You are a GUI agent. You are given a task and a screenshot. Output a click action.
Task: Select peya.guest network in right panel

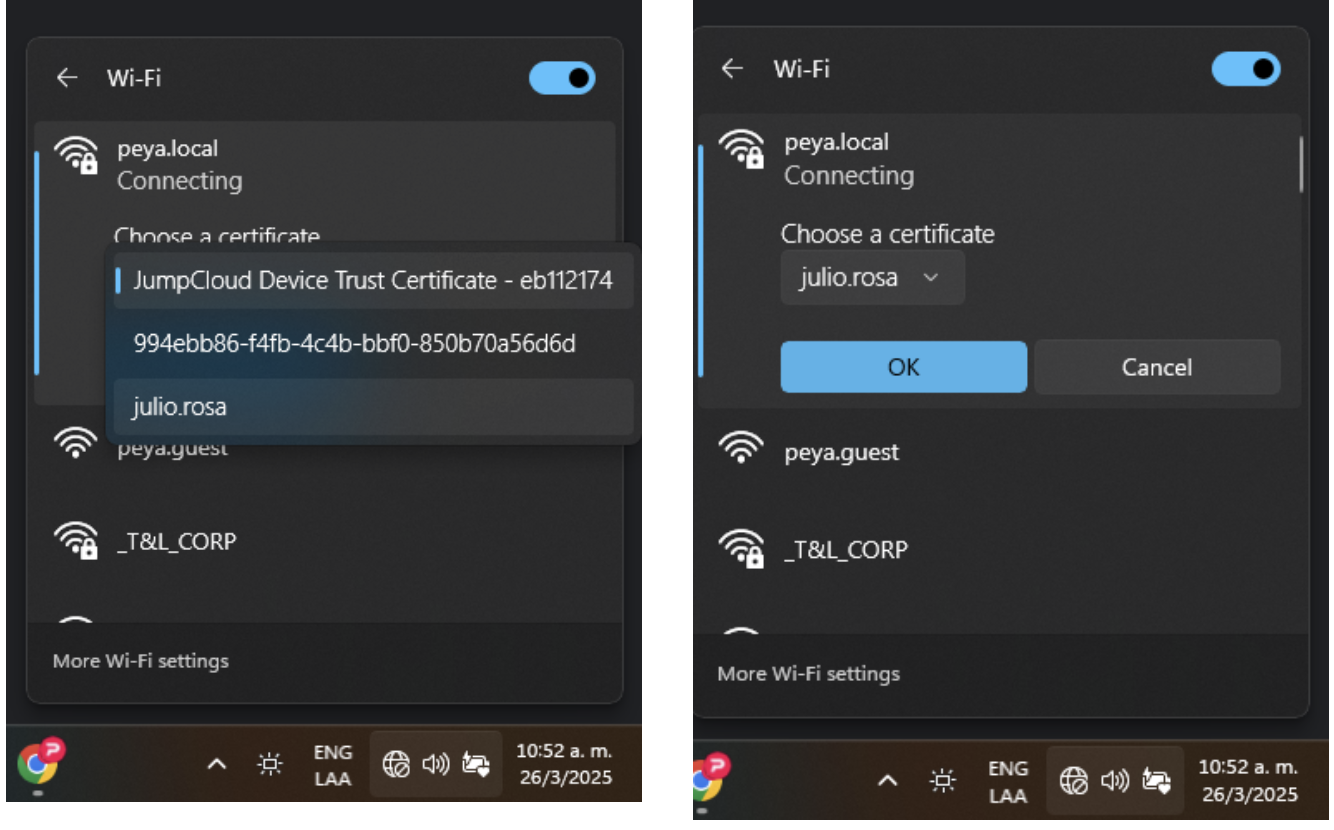coord(998,452)
